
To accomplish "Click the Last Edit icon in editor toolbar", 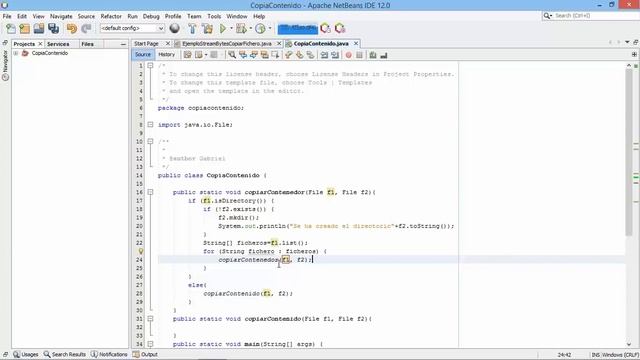I will [187, 55].
